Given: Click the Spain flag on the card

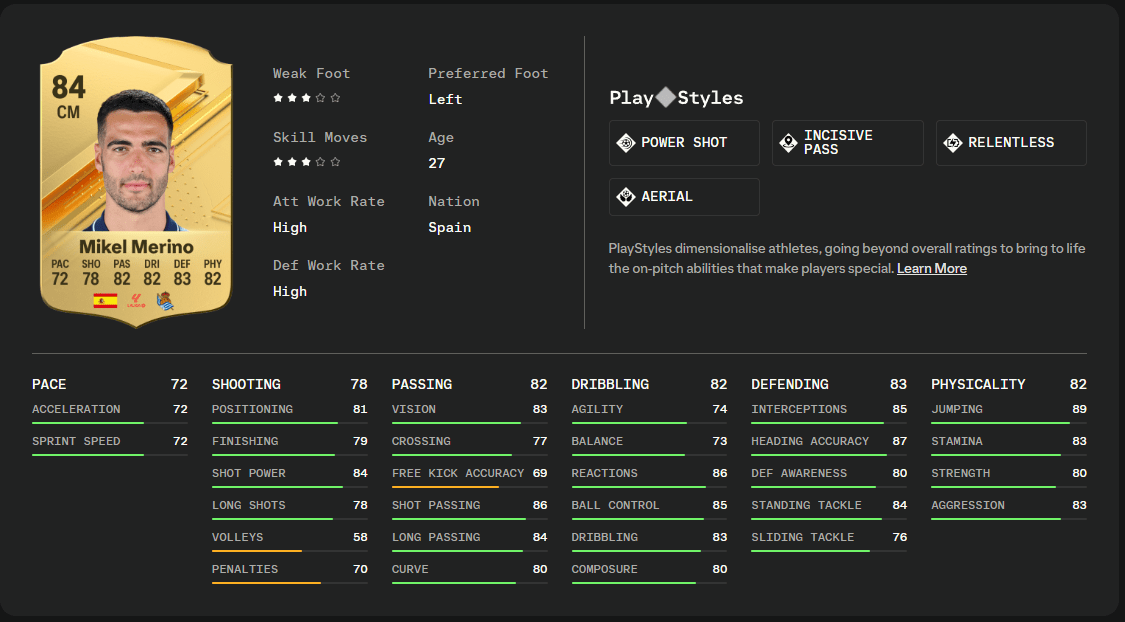Looking at the screenshot, I should 105,300.
